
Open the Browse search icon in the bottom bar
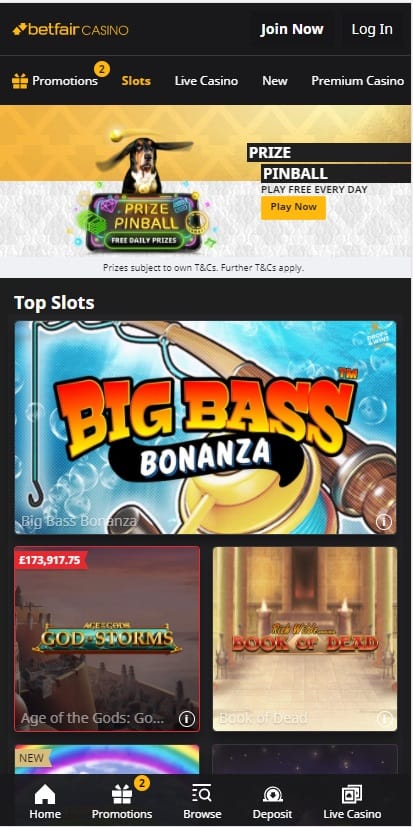[201, 794]
